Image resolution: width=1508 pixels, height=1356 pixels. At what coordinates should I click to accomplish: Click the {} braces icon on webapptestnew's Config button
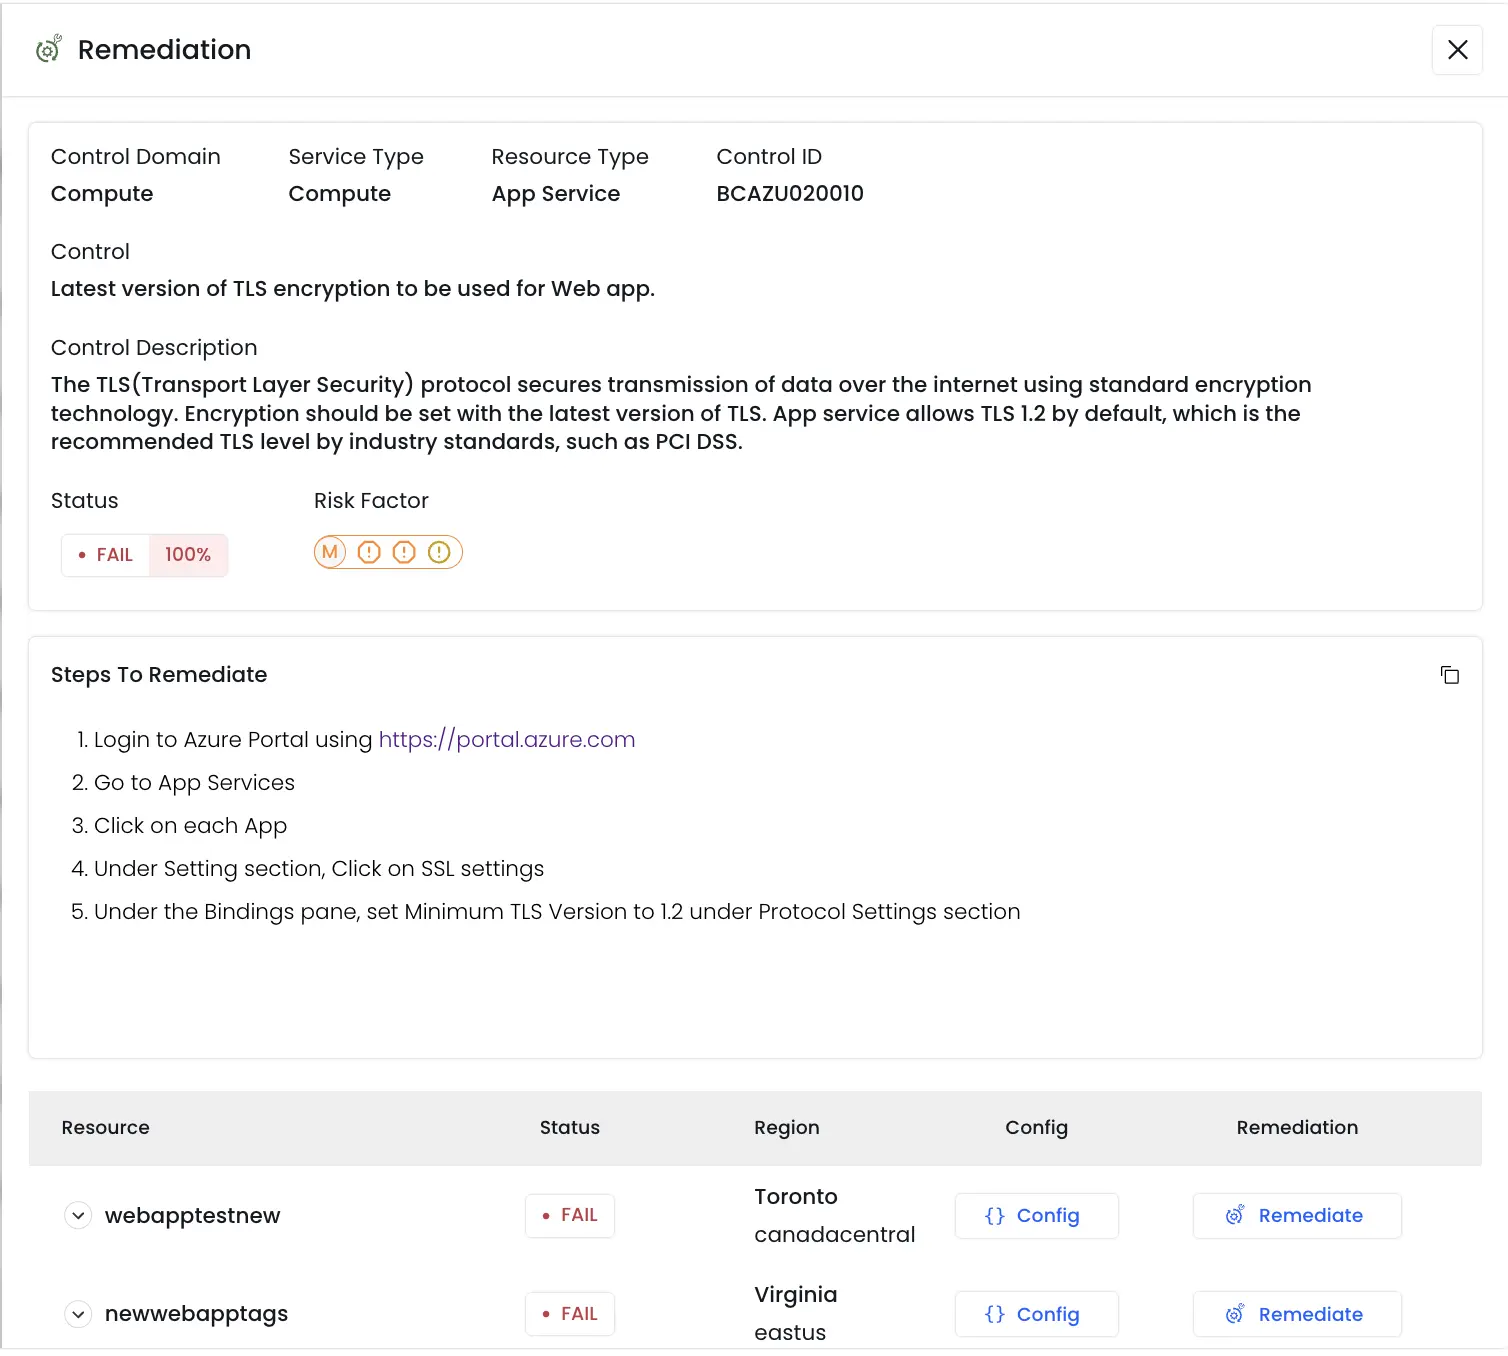(x=995, y=1215)
